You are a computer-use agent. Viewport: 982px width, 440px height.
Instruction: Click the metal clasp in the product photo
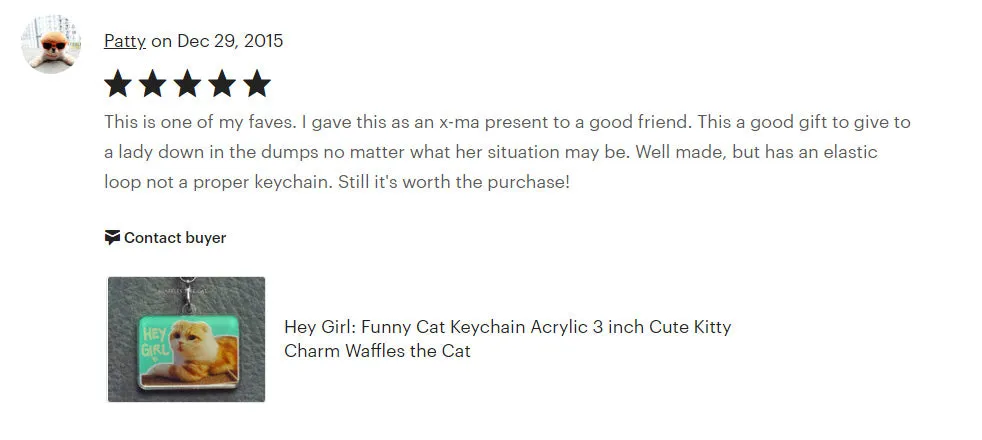(x=187, y=297)
